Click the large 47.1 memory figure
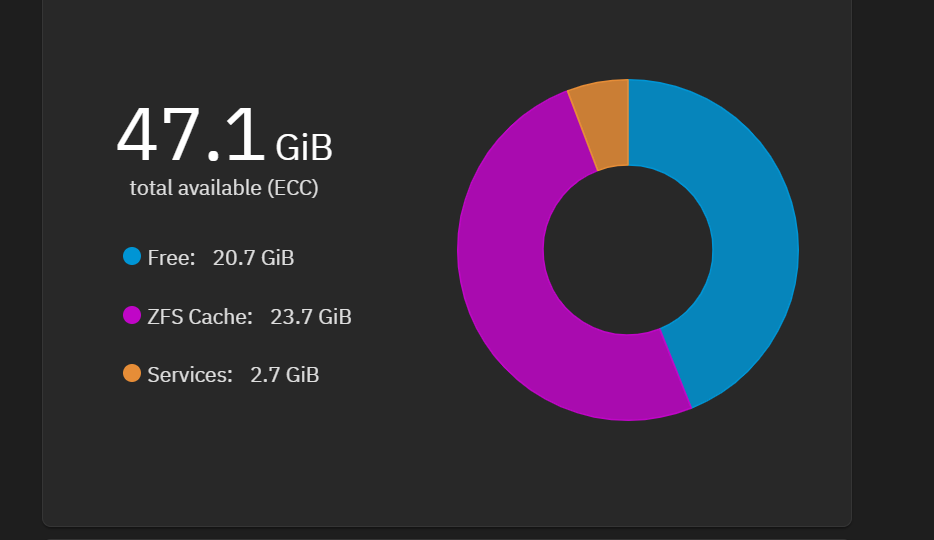 pyautogui.click(x=191, y=135)
